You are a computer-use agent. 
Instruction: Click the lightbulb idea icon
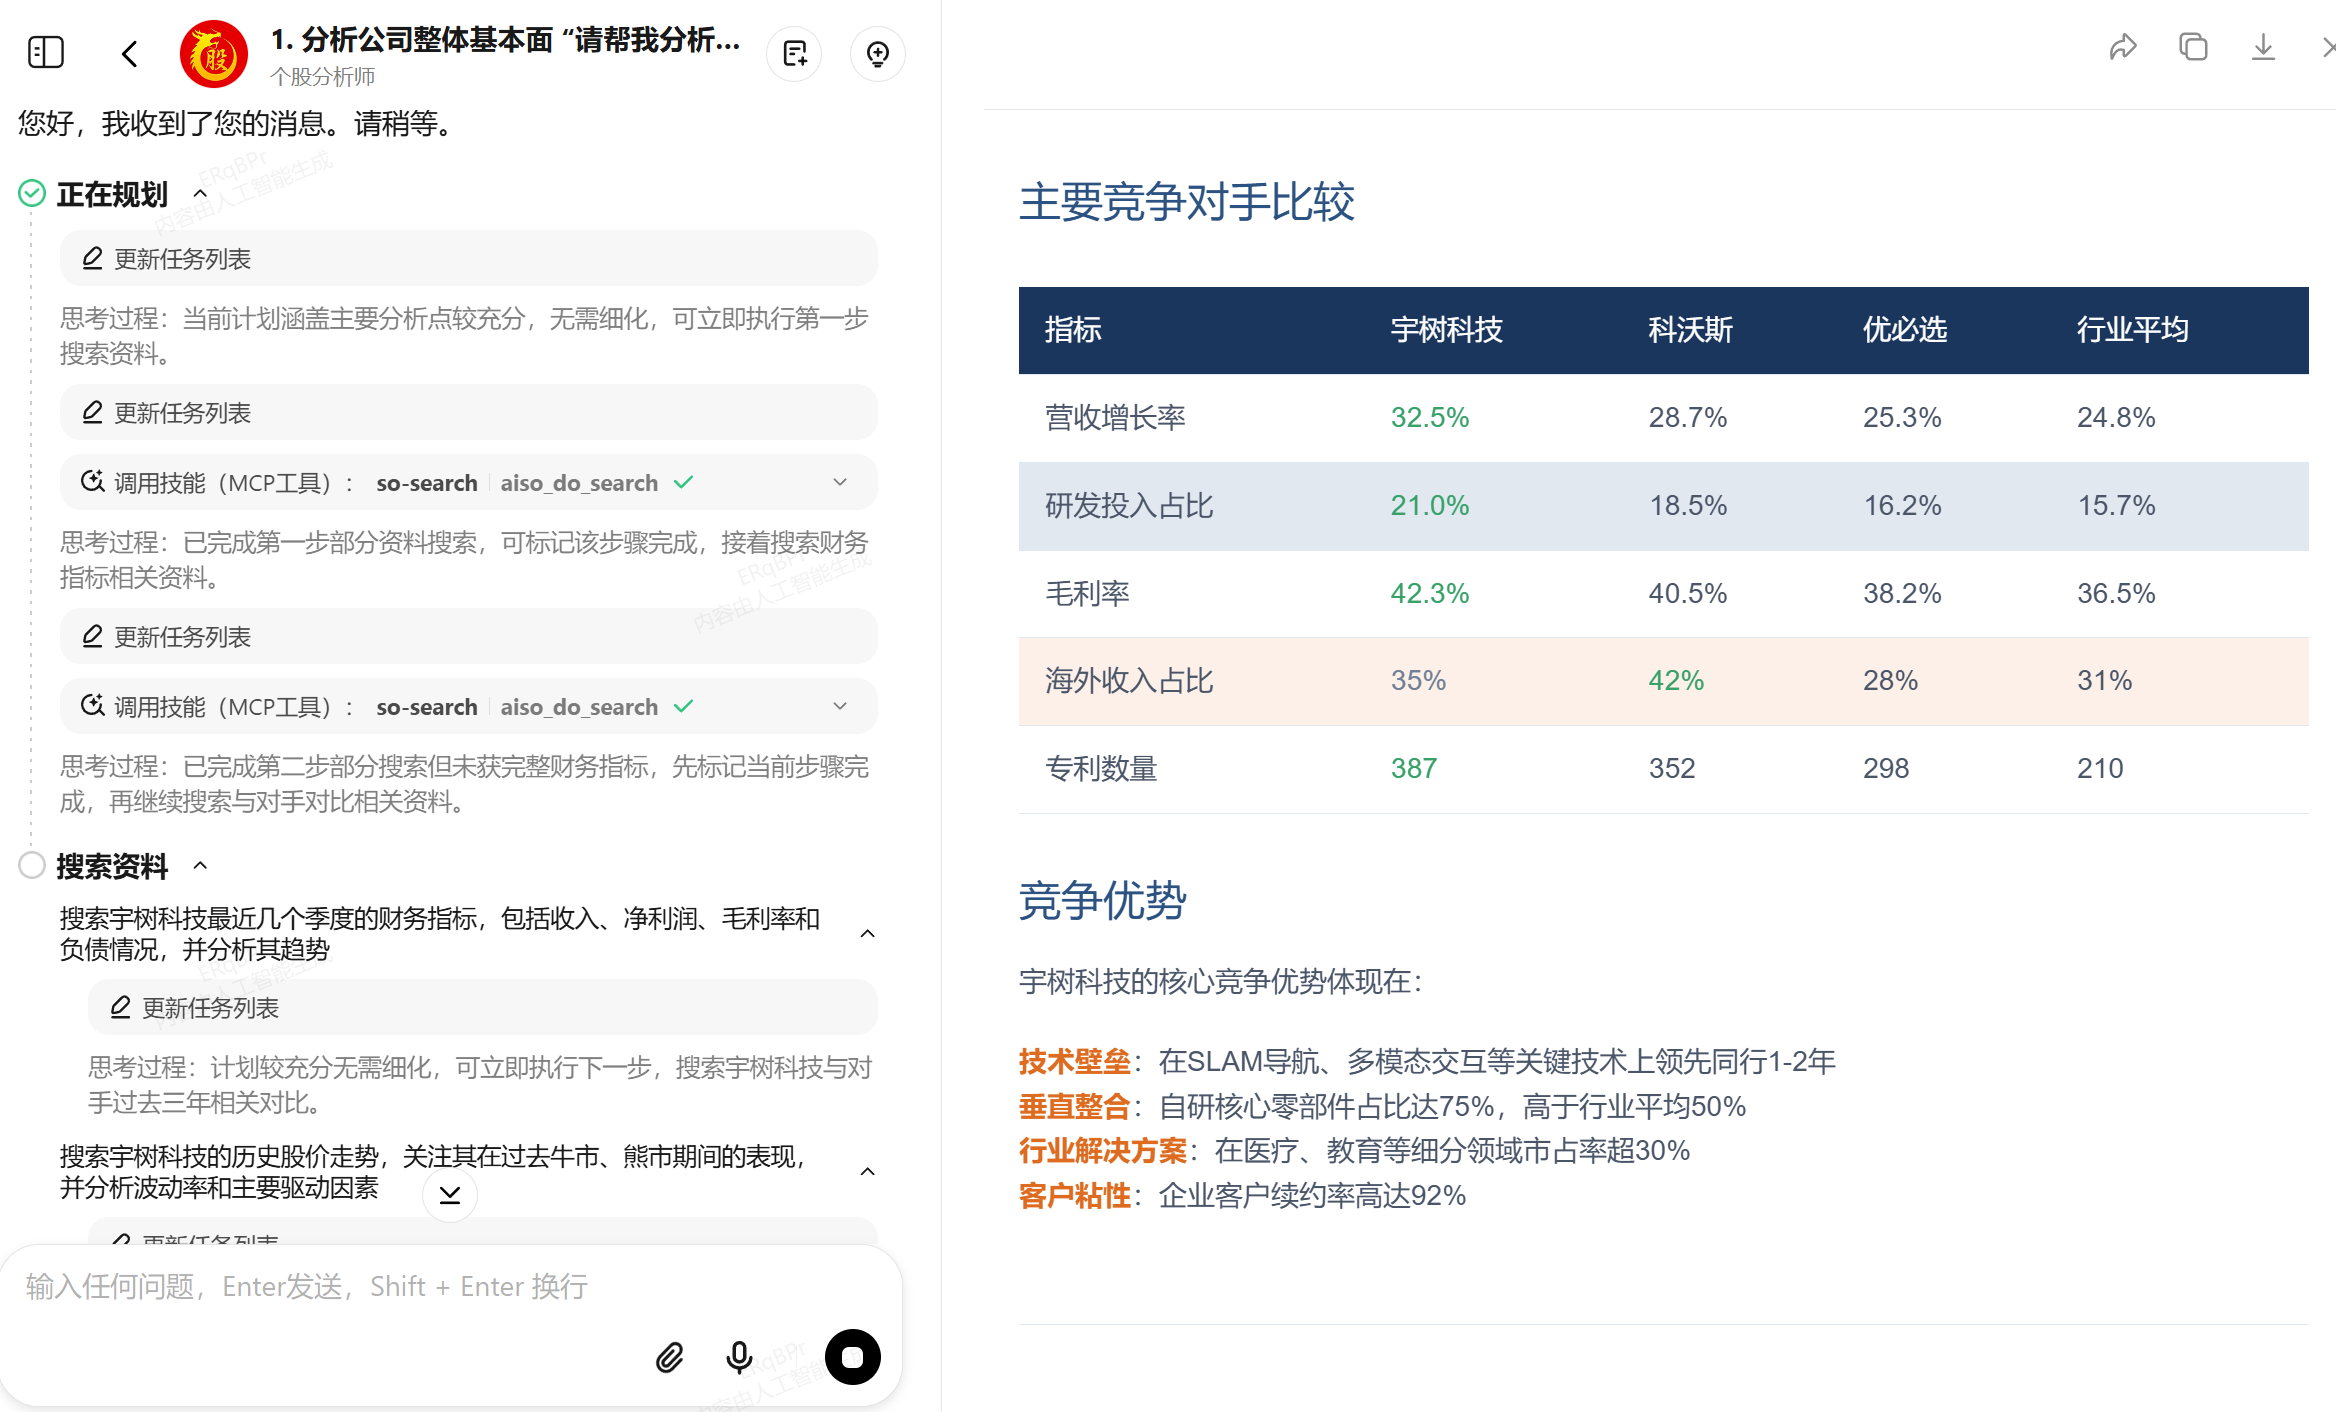[877, 54]
